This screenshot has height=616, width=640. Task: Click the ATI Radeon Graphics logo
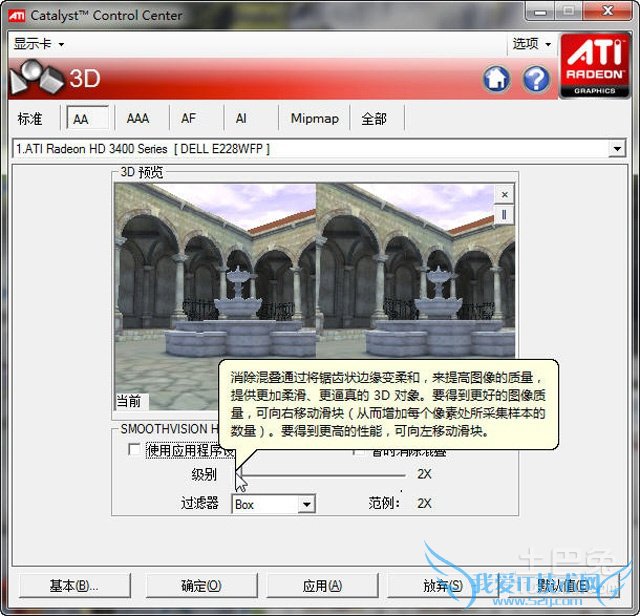point(594,65)
